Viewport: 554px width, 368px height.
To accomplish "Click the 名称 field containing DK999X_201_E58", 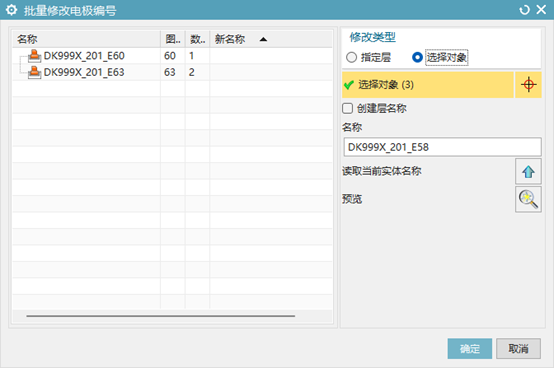I will click(x=442, y=147).
